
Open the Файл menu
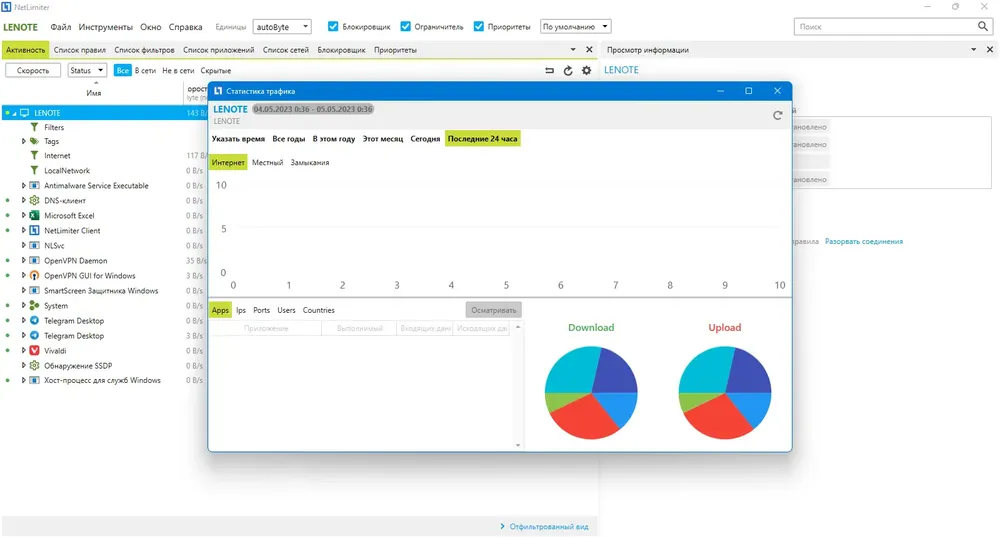pos(61,27)
